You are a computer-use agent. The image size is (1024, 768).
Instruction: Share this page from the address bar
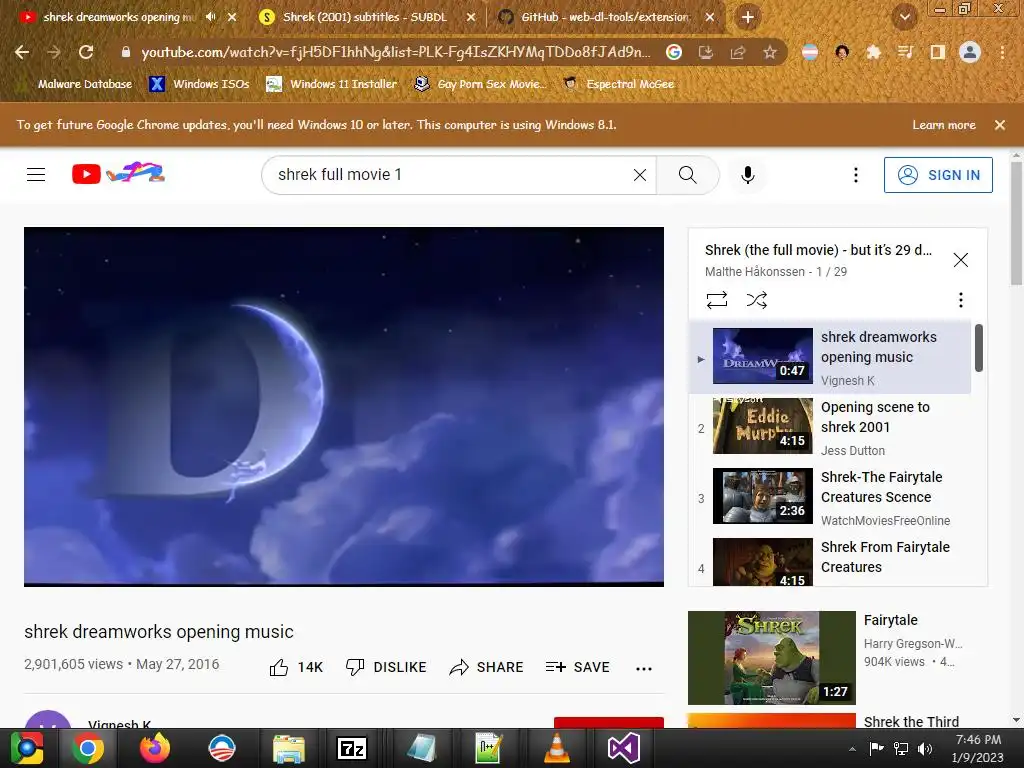(x=738, y=52)
